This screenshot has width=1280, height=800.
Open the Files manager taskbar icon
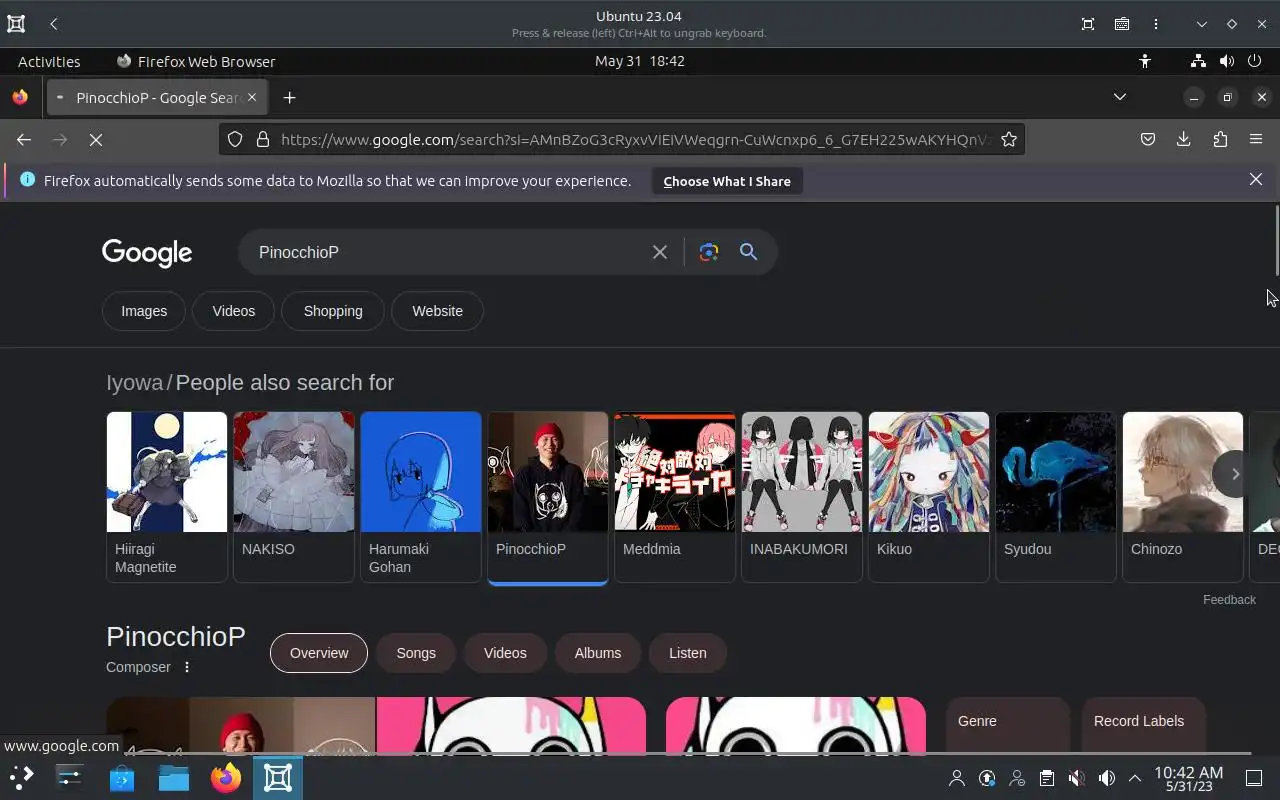click(x=174, y=777)
